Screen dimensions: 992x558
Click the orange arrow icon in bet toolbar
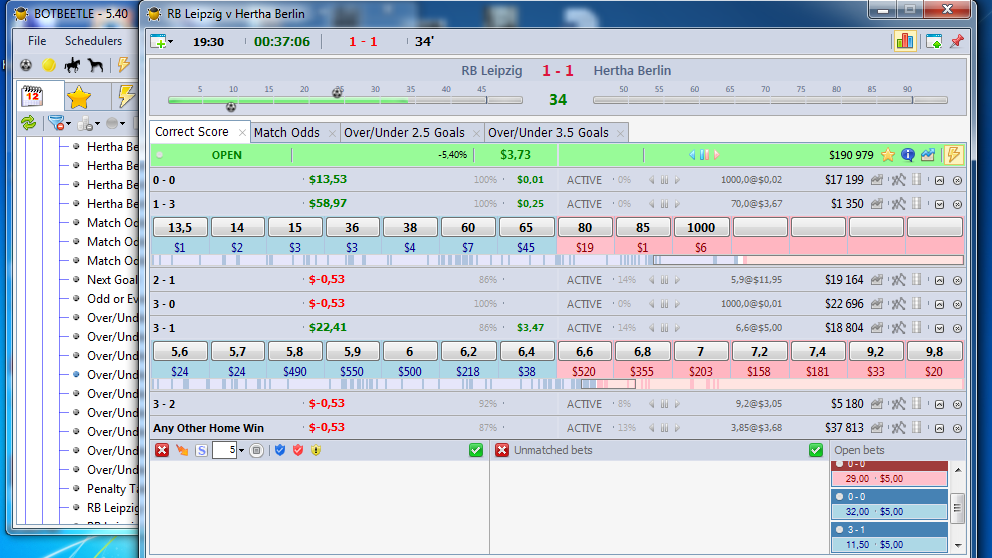(x=182, y=450)
